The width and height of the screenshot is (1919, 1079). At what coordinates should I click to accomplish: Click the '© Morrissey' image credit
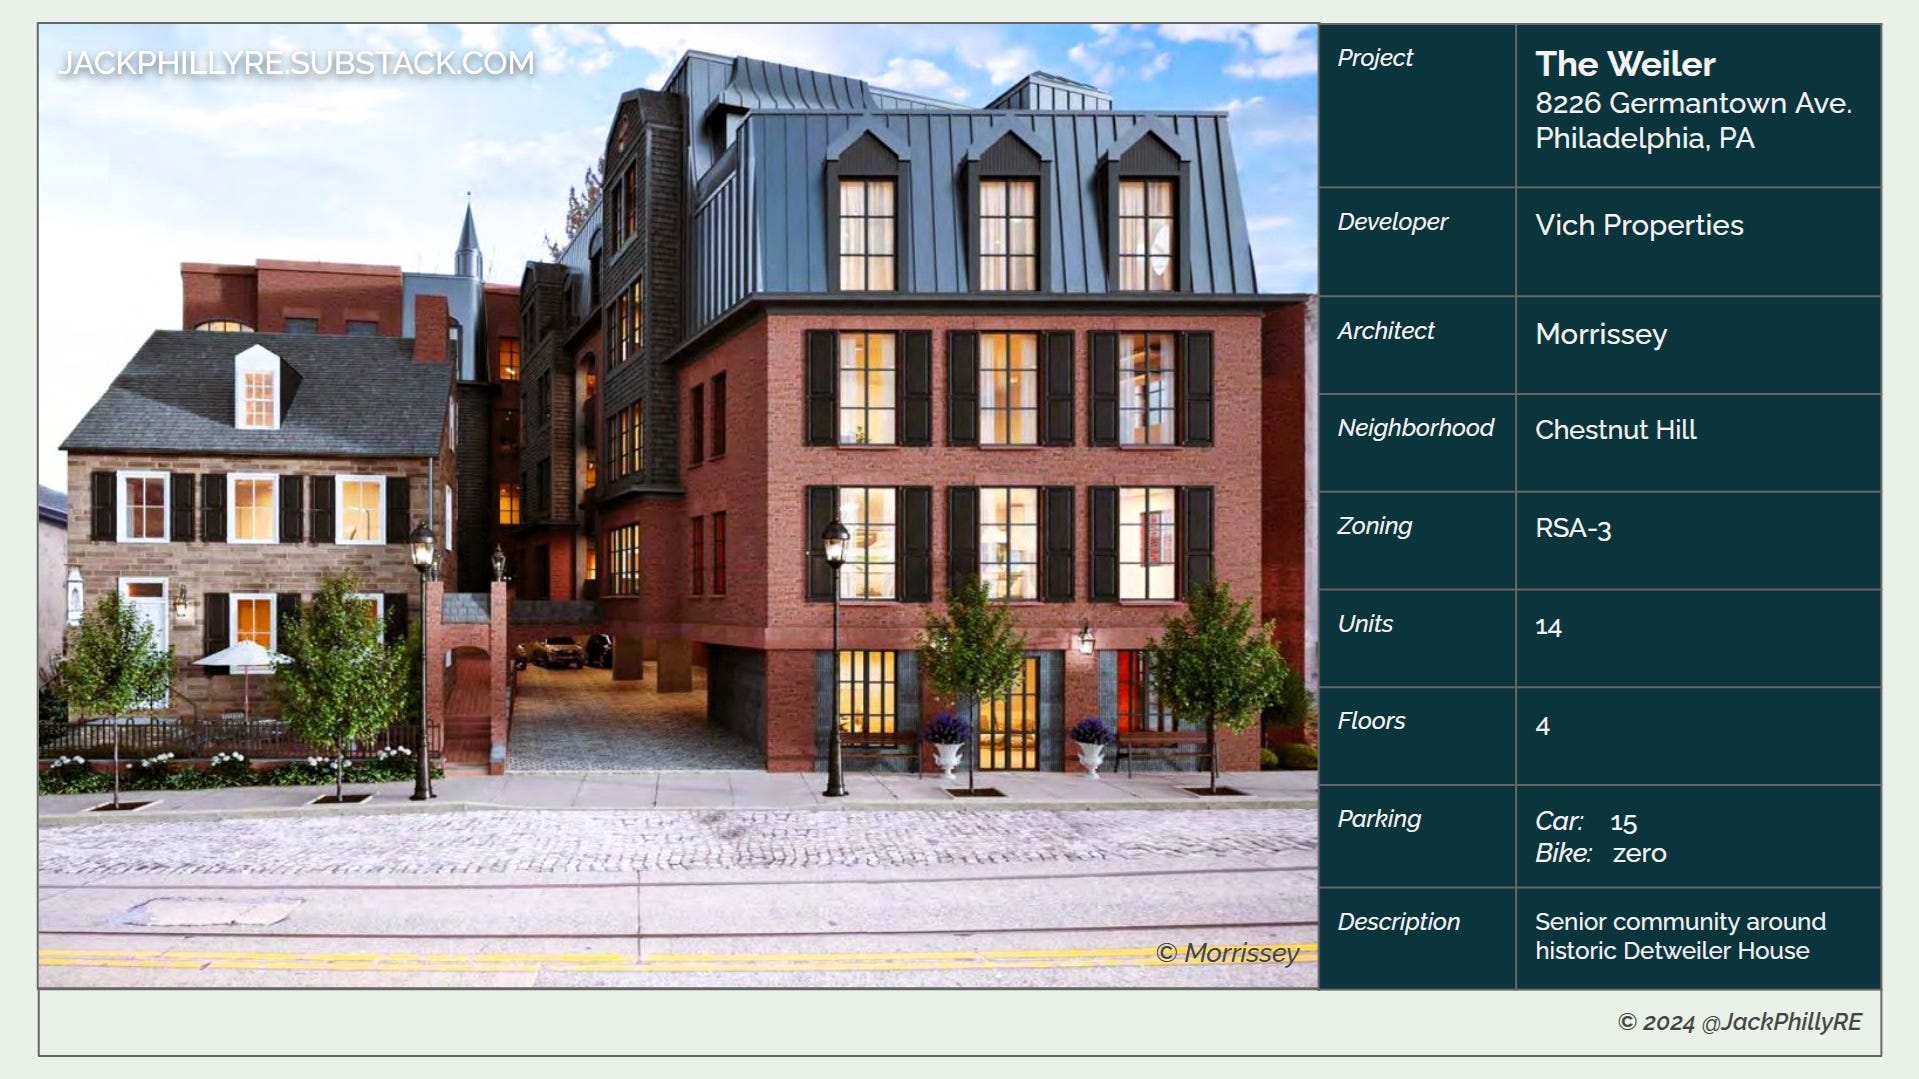point(1227,953)
